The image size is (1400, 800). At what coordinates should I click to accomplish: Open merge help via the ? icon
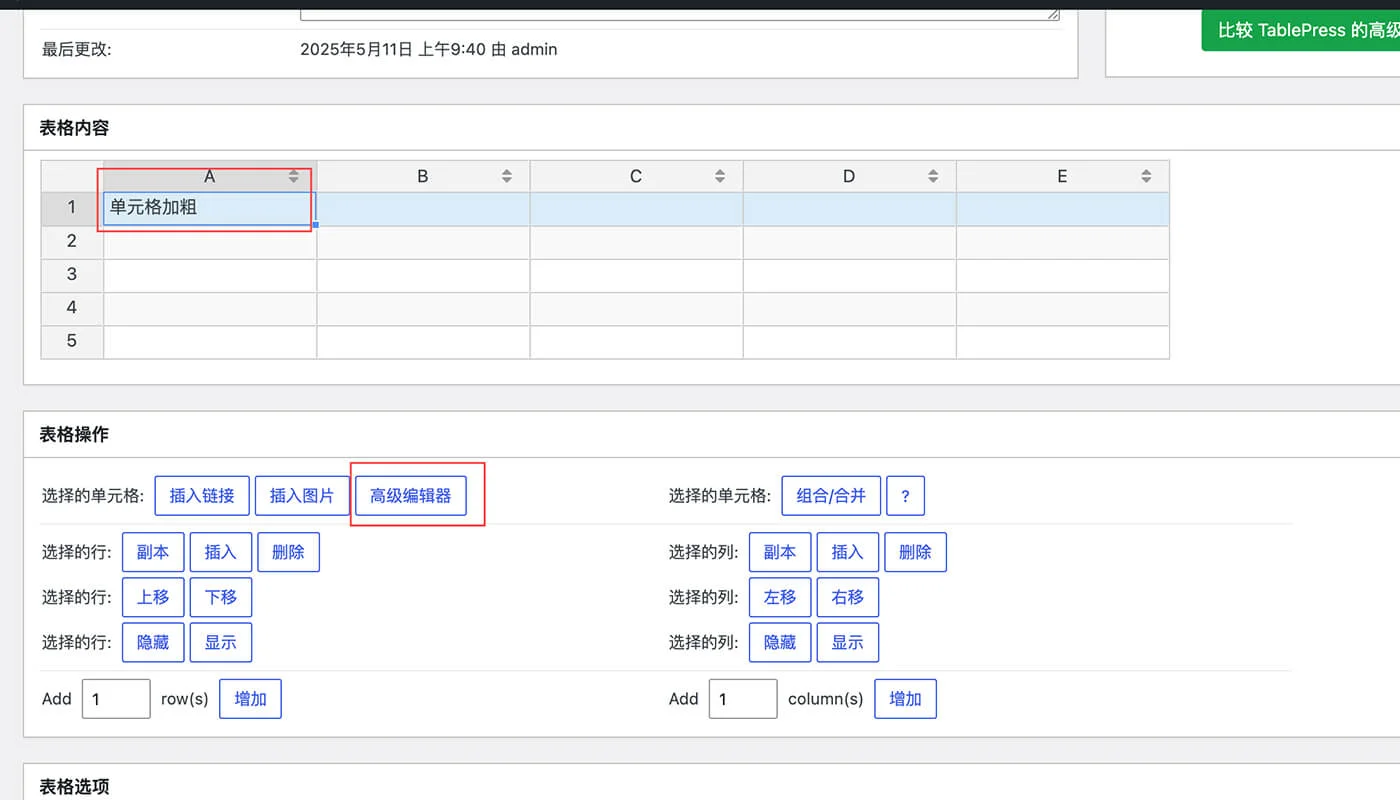(x=906, y=495)
